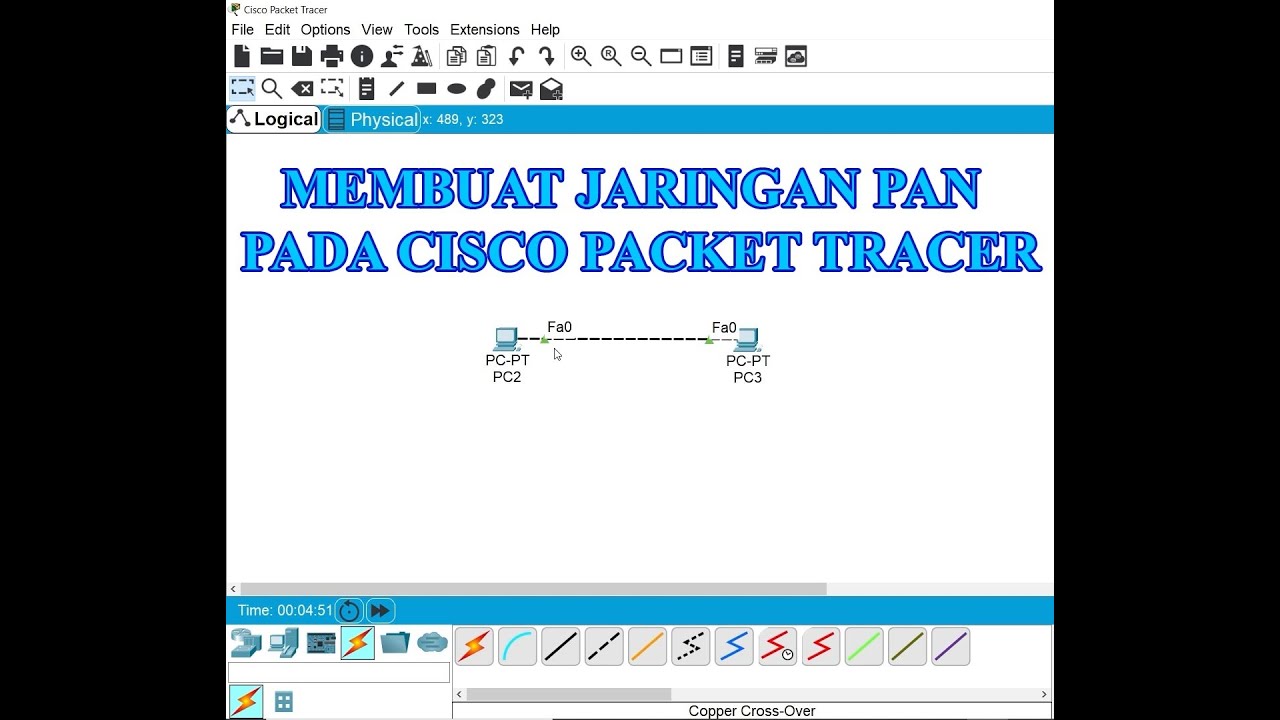Screen dimensions: 1280x720
Task: Select Components category icon
Action: coord(321,642)
